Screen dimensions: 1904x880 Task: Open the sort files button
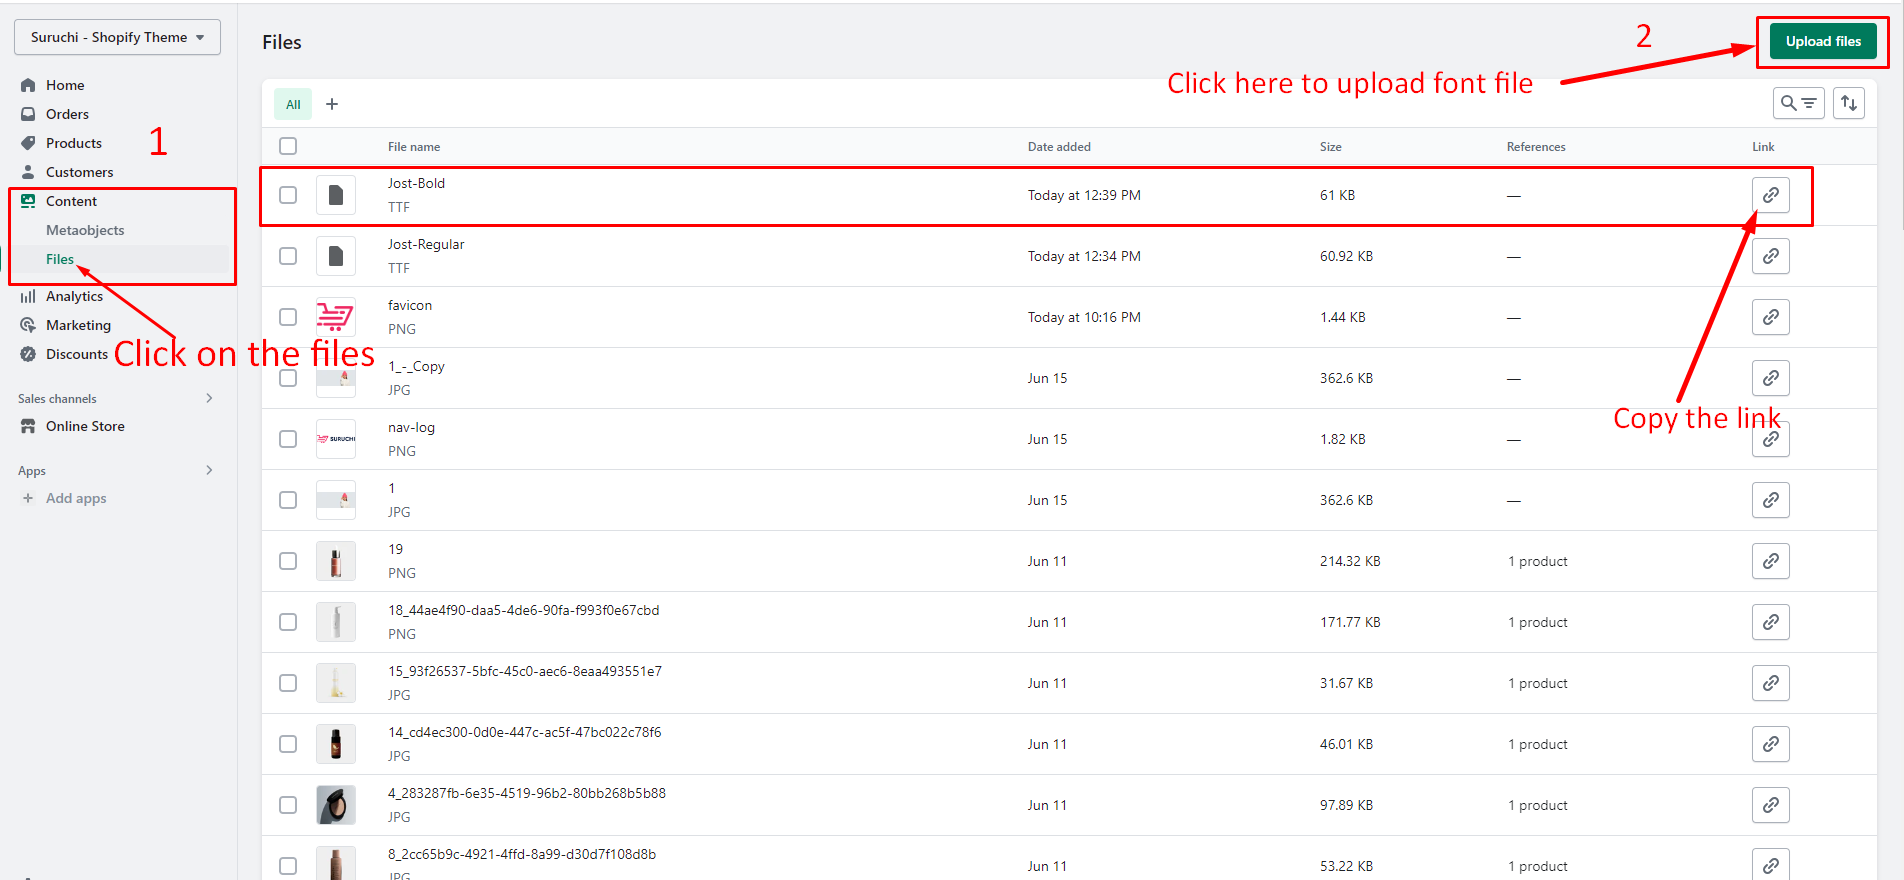(1848, 103)
